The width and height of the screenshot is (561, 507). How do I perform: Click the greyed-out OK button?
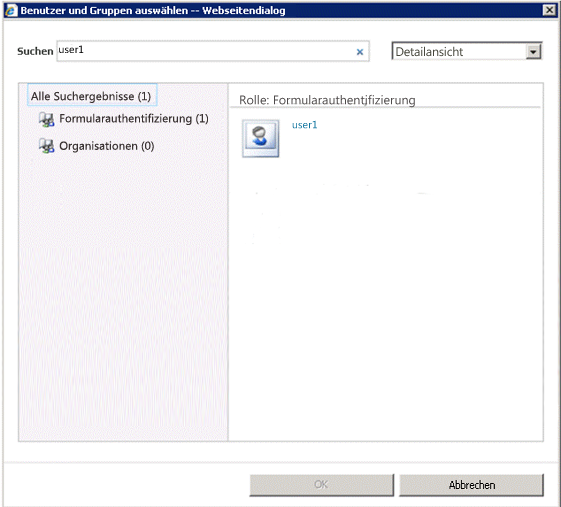(321, 485)
